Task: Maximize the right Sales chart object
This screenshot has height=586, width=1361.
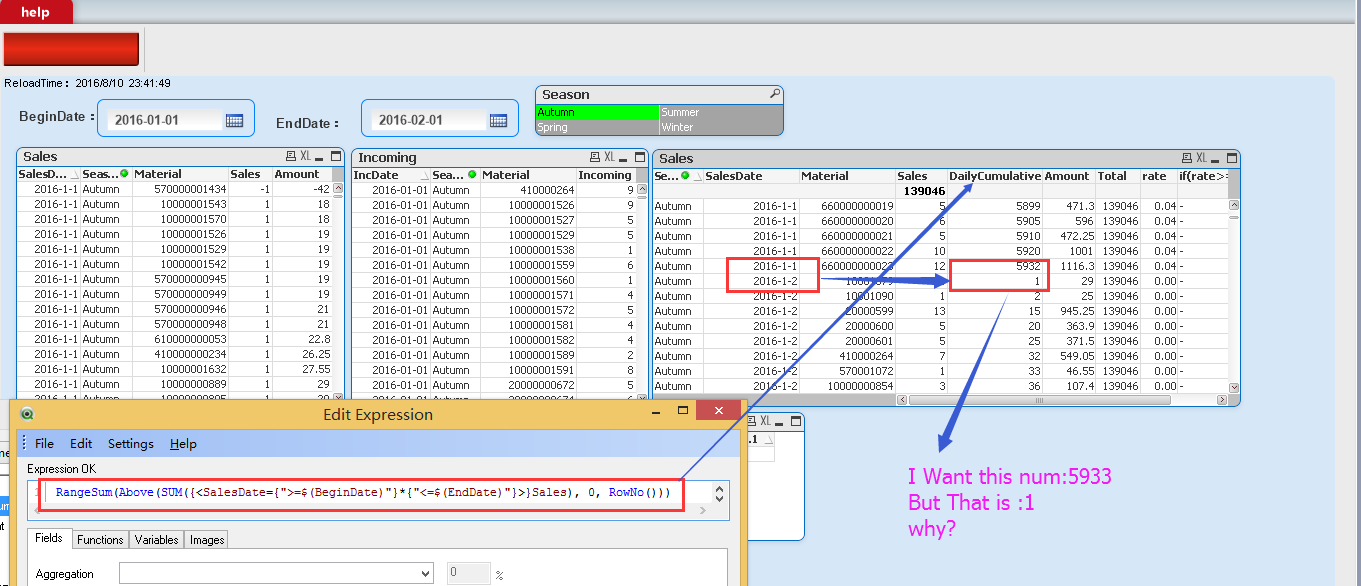Action: click(1231, 158)
